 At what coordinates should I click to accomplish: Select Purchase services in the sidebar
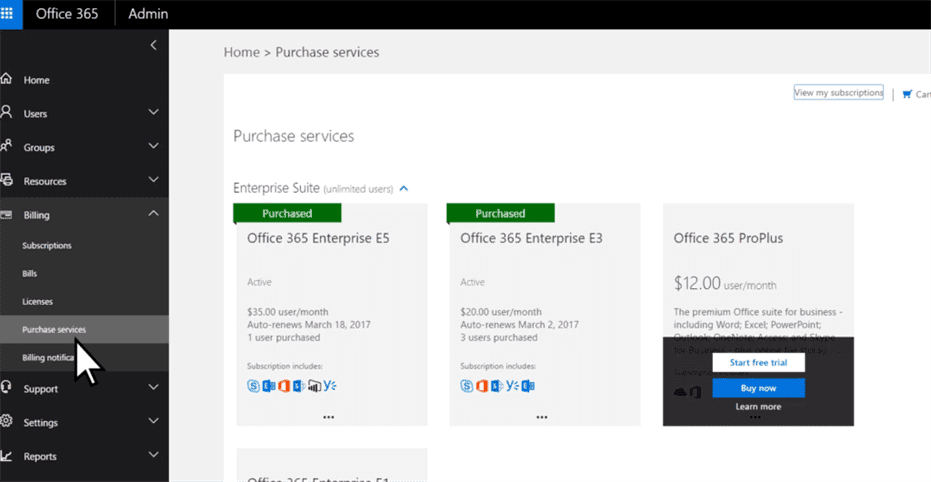pyautogui.click(x=84, y=329)
